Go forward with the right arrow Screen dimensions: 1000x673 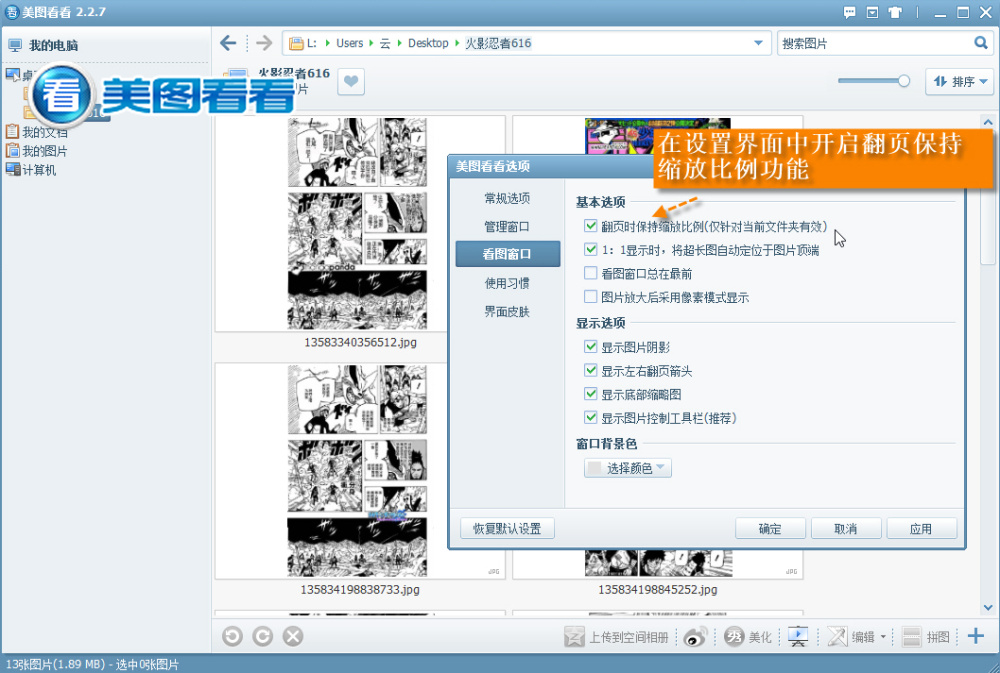(264, 43)
